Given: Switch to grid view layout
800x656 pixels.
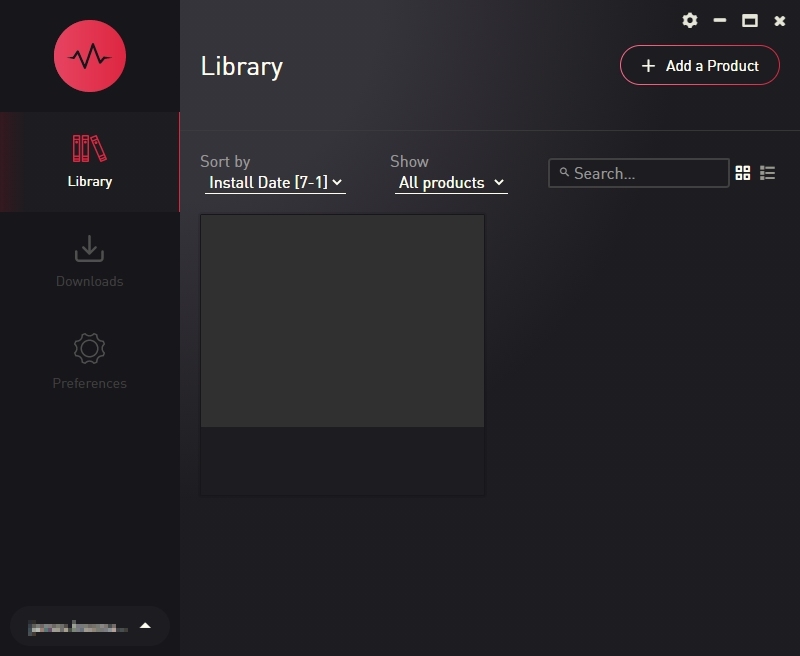Looking at the screenshot, I should tap(743, 173).
